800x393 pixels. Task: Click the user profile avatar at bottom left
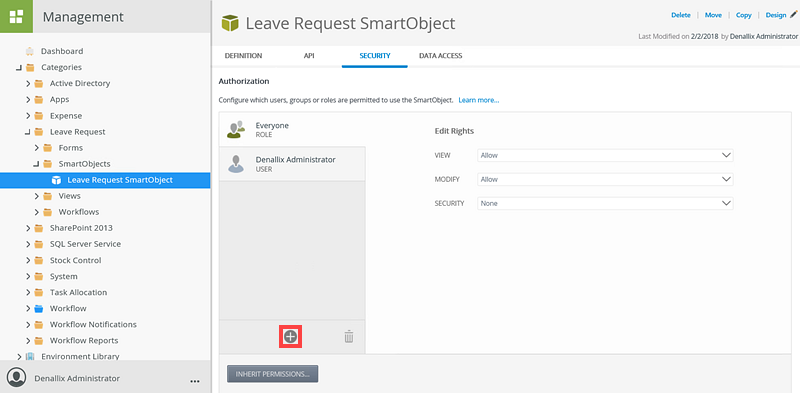pos(17,377)
